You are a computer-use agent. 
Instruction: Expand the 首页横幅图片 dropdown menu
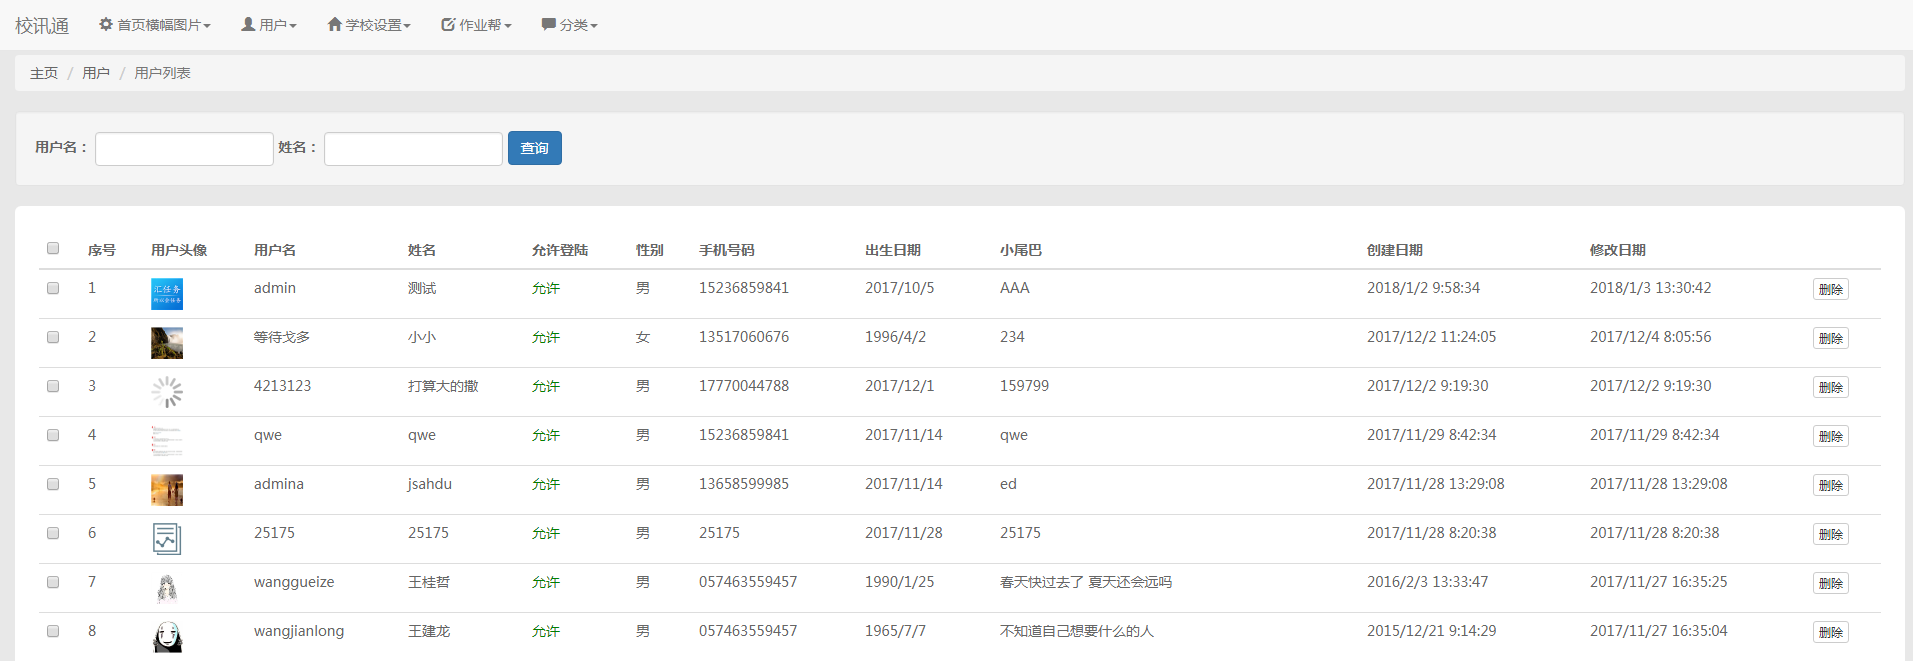155,25
